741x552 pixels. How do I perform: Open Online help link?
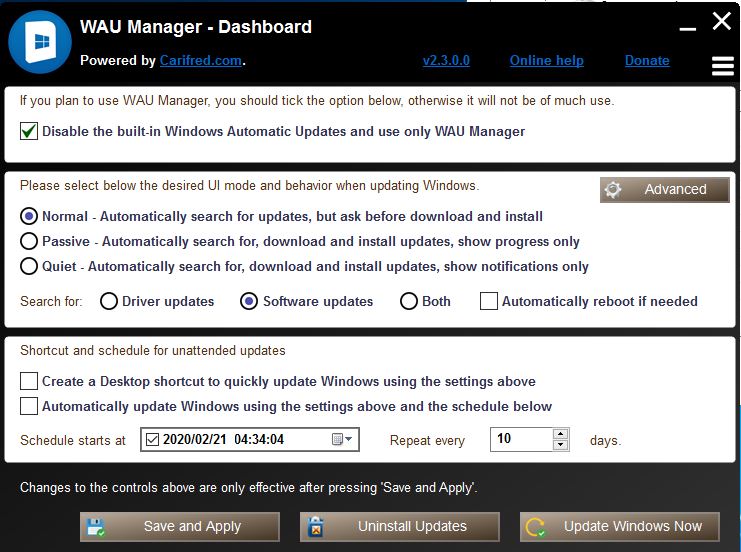point(546,61)
